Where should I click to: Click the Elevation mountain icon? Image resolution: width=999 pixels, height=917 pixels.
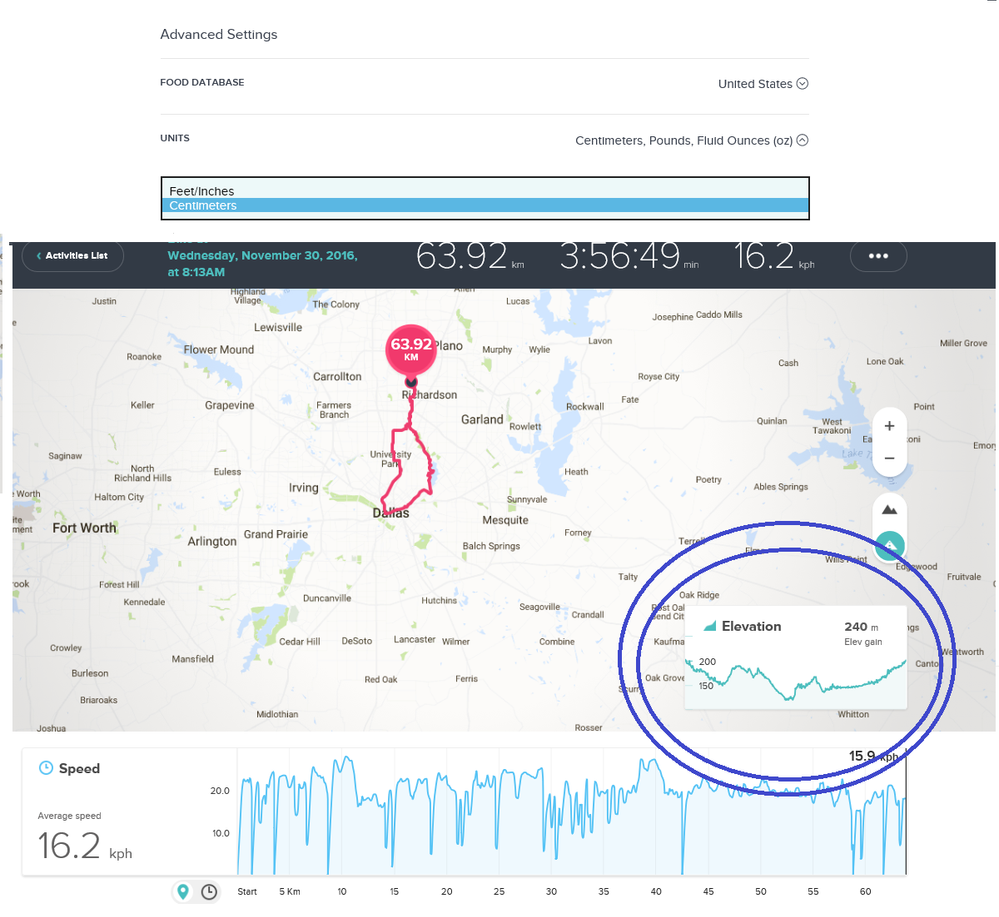(x=710, y=626)
